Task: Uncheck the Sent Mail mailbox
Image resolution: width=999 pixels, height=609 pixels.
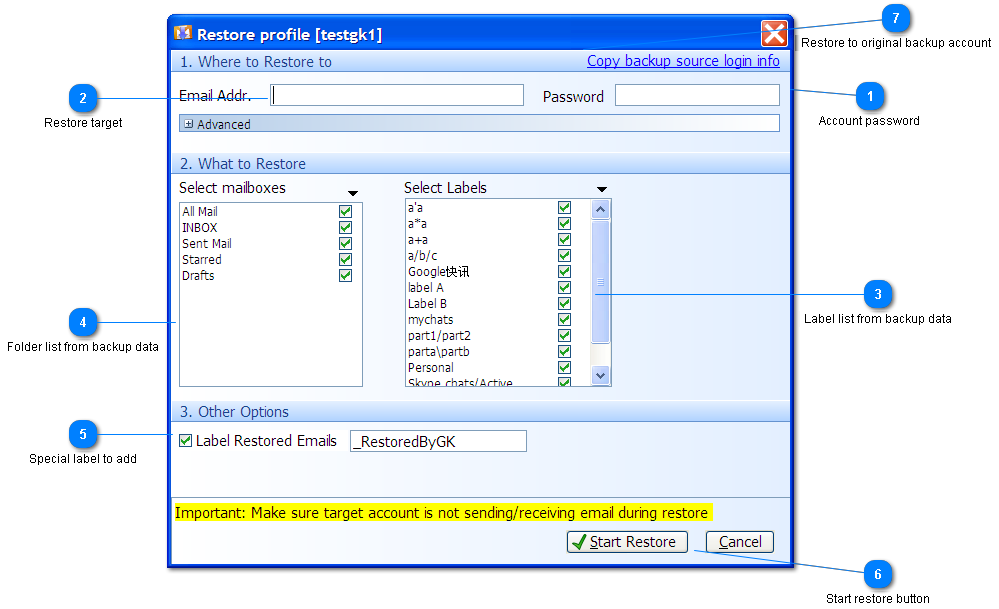Action: pyautogui.click(x=345, y=243)
